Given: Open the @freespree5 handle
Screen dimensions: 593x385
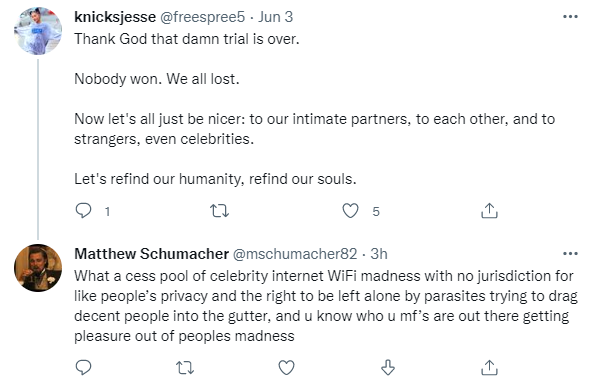Looking at the screenshot, I should tap(203, 17).
